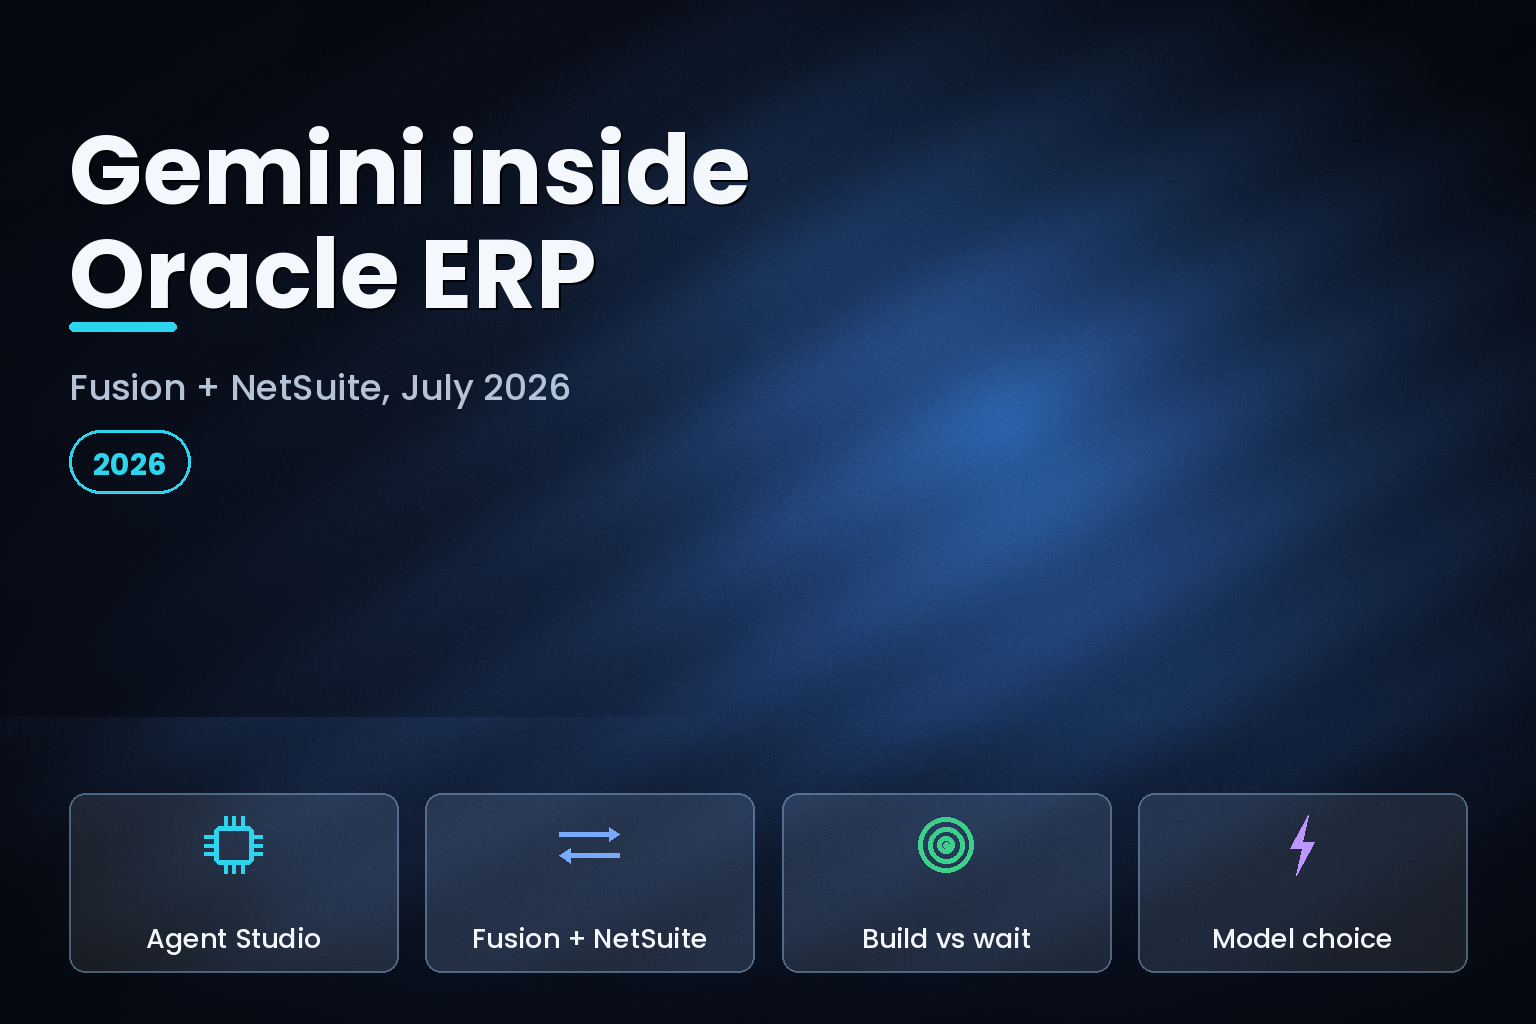This screenshot has width=1536, height=1024.
Task: Select the Build vs wait card label
Action: [x=946, y=939]
